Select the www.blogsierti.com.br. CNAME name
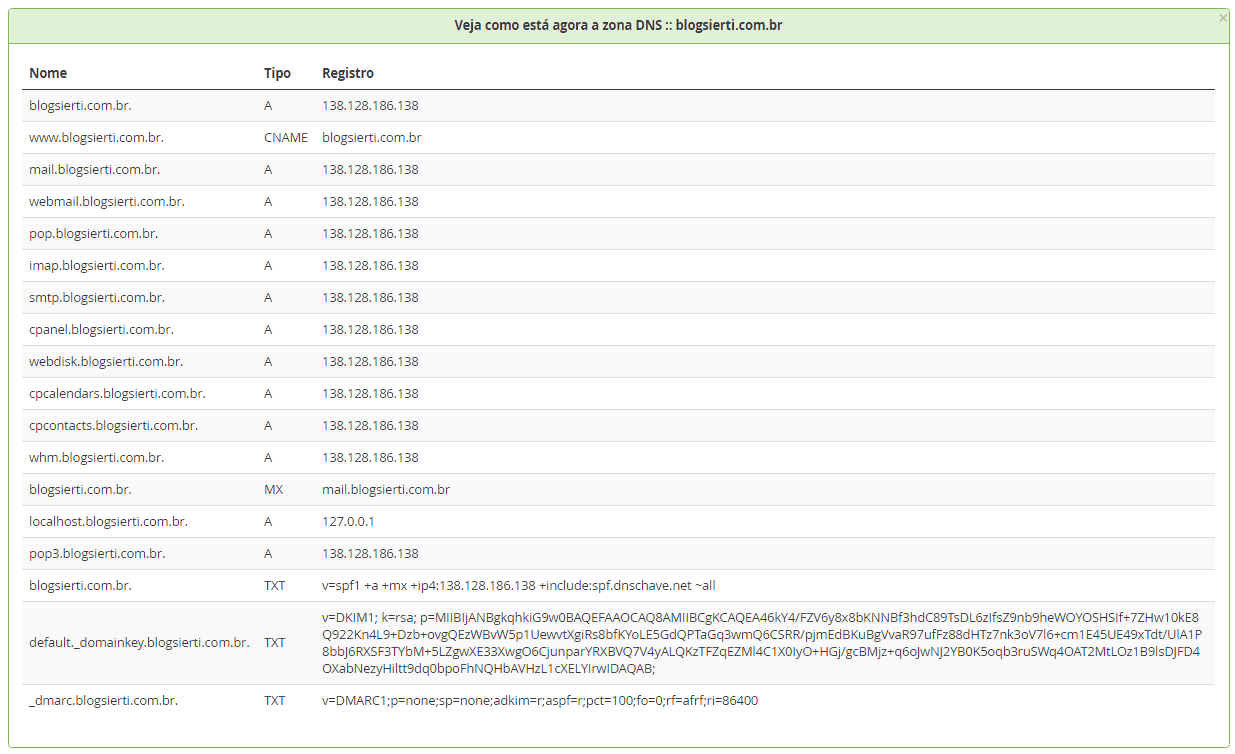Screen dimensions: 1235x754 tap(96, 137)
